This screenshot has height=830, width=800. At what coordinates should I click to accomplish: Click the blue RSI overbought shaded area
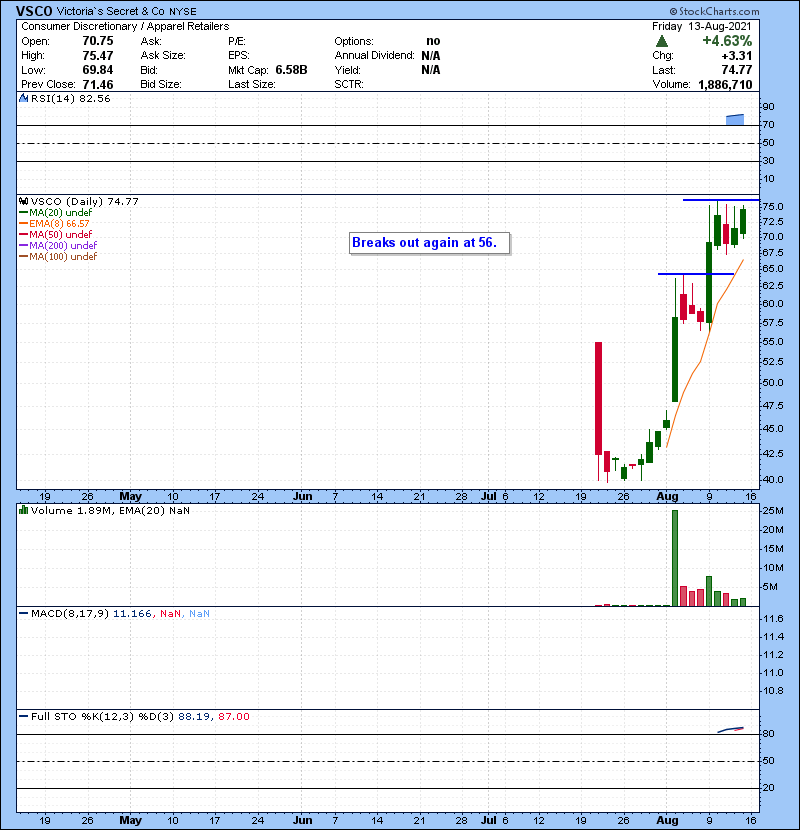point(735,120)
